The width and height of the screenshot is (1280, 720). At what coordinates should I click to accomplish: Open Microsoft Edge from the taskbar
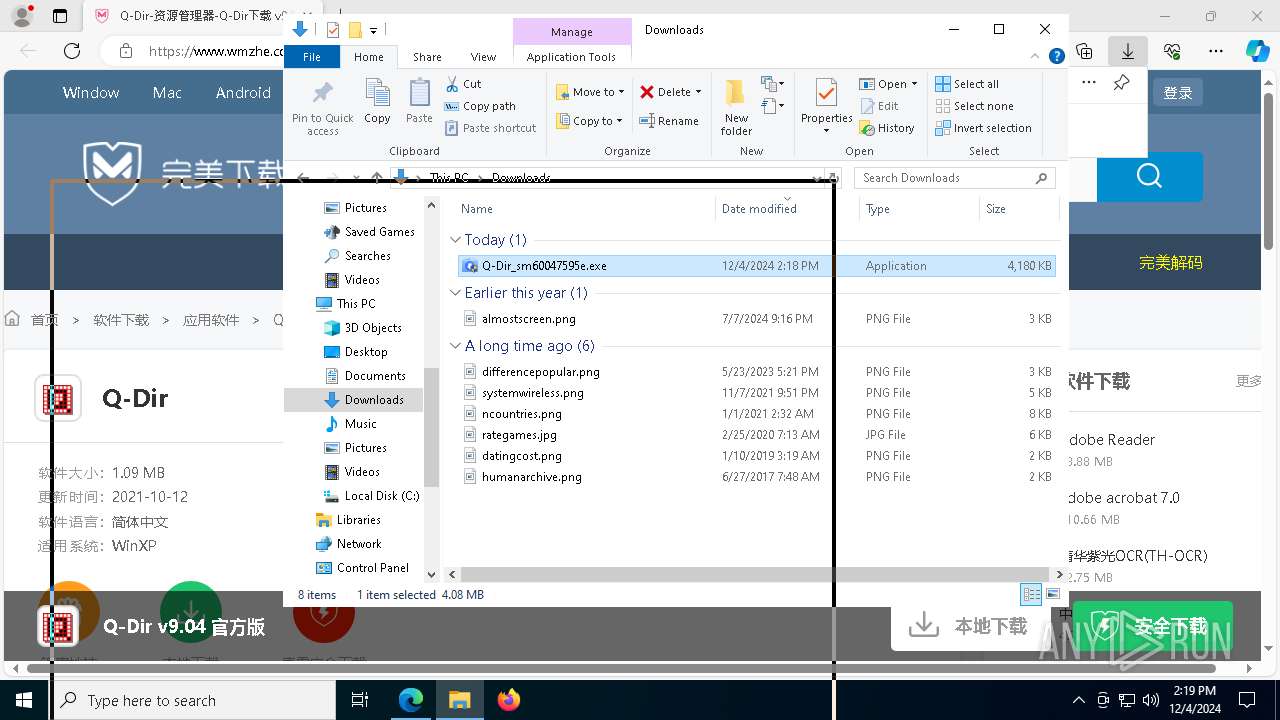click(411, 700)
